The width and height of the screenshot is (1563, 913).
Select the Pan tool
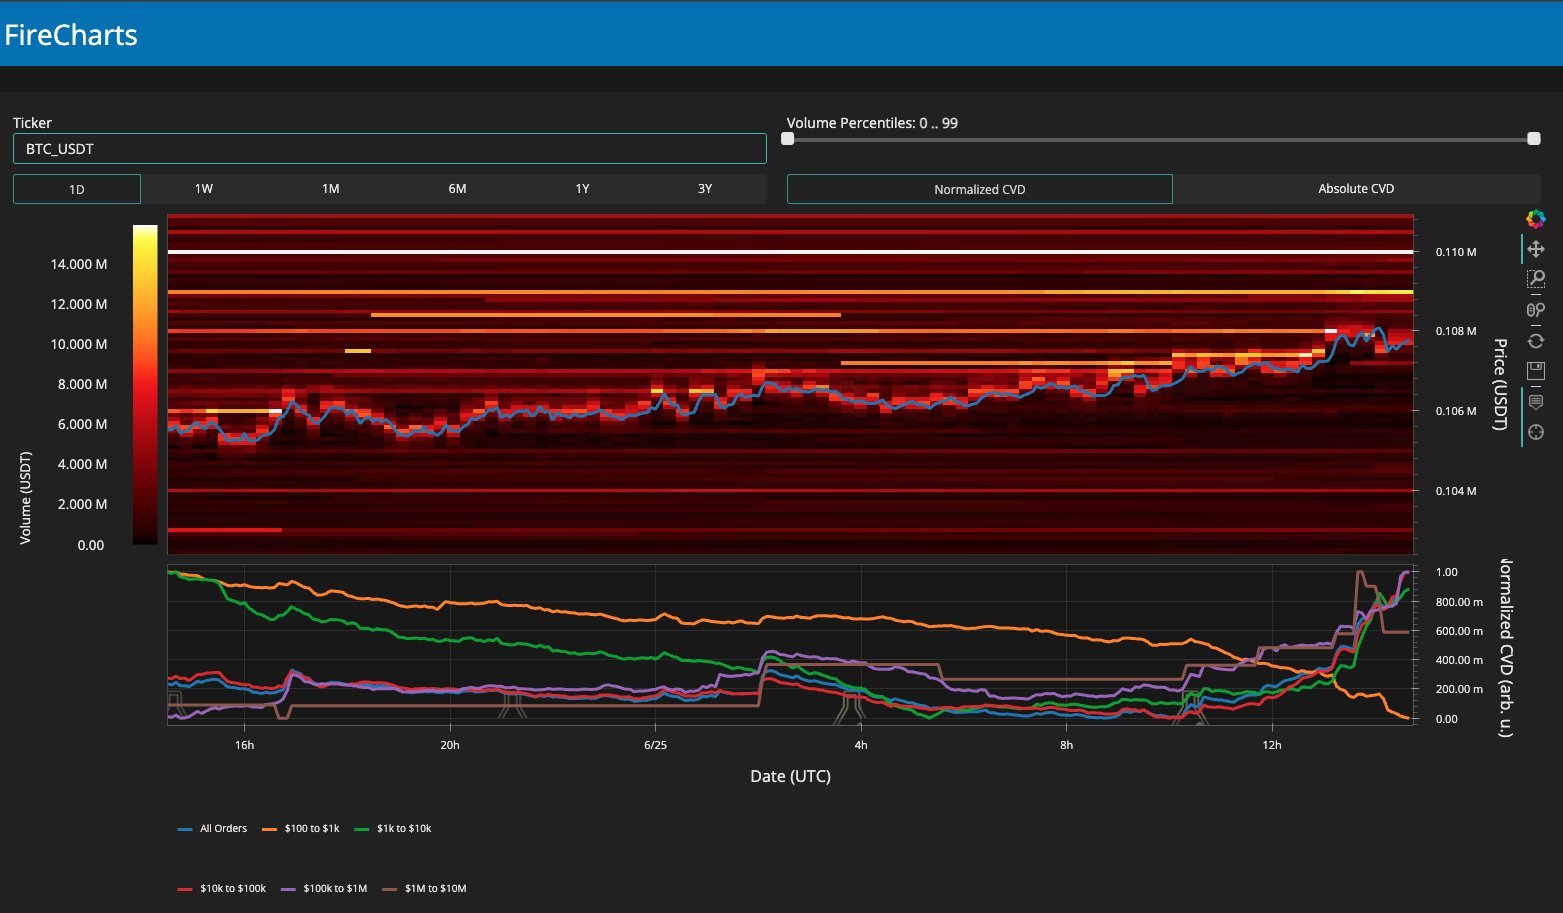[1536, 249]
